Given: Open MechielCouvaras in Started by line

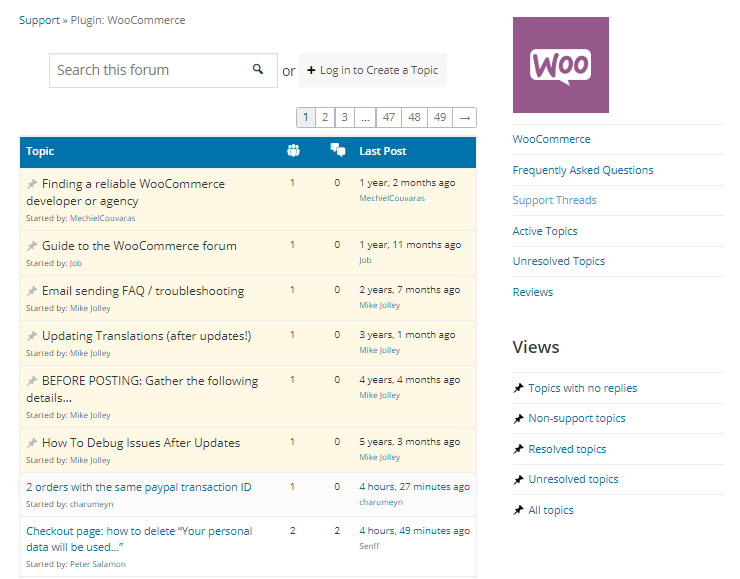Looking at the screenshot, I should pos(103,218).
